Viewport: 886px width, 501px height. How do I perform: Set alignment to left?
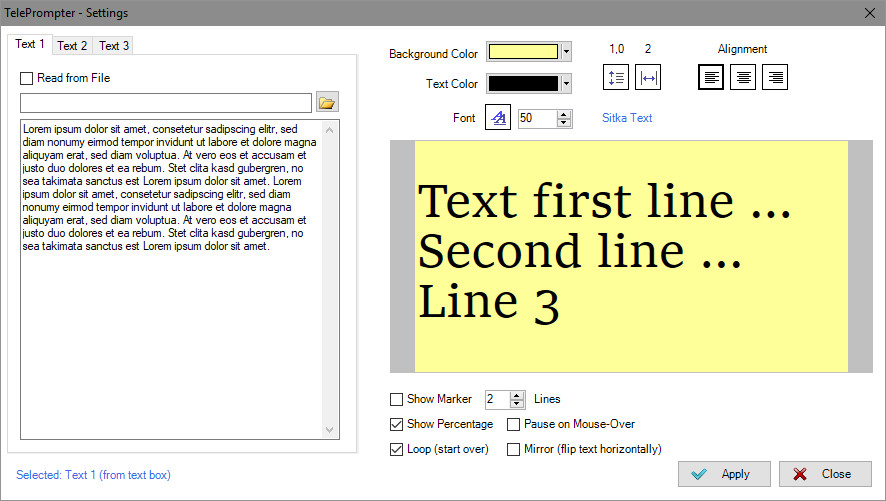coord(711,77)
